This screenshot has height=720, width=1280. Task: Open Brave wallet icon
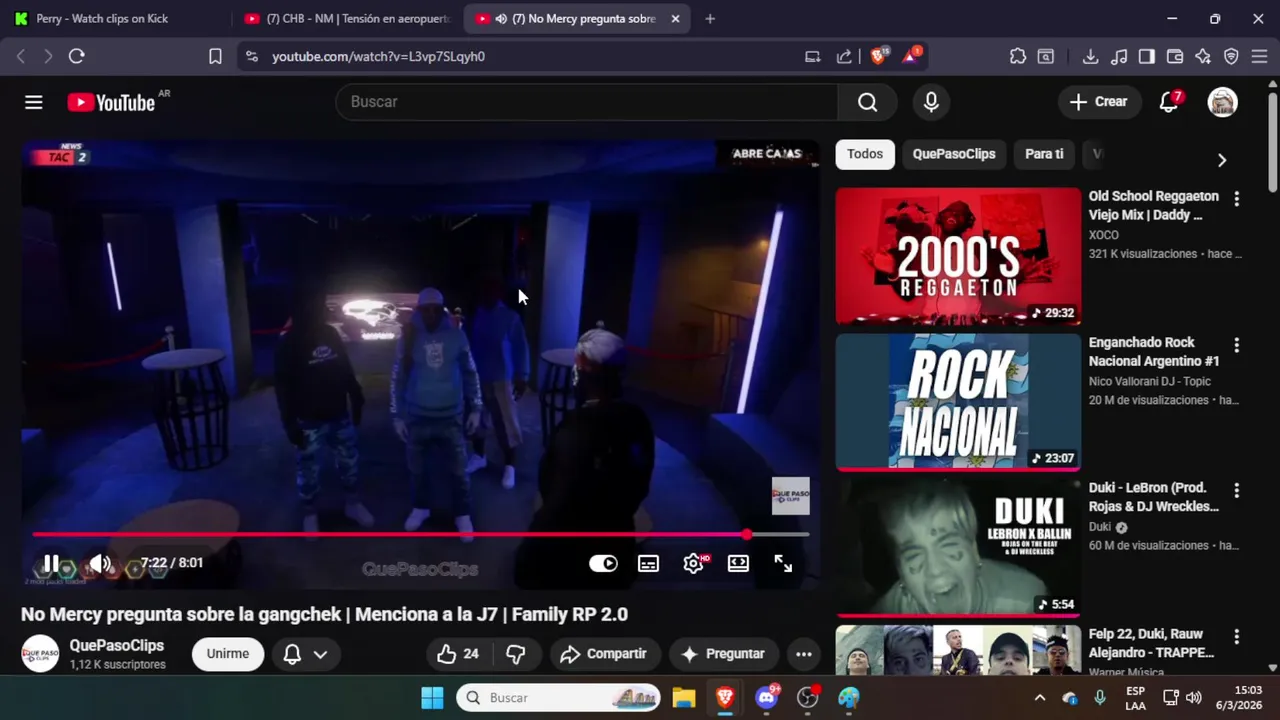click(1175, 56)
